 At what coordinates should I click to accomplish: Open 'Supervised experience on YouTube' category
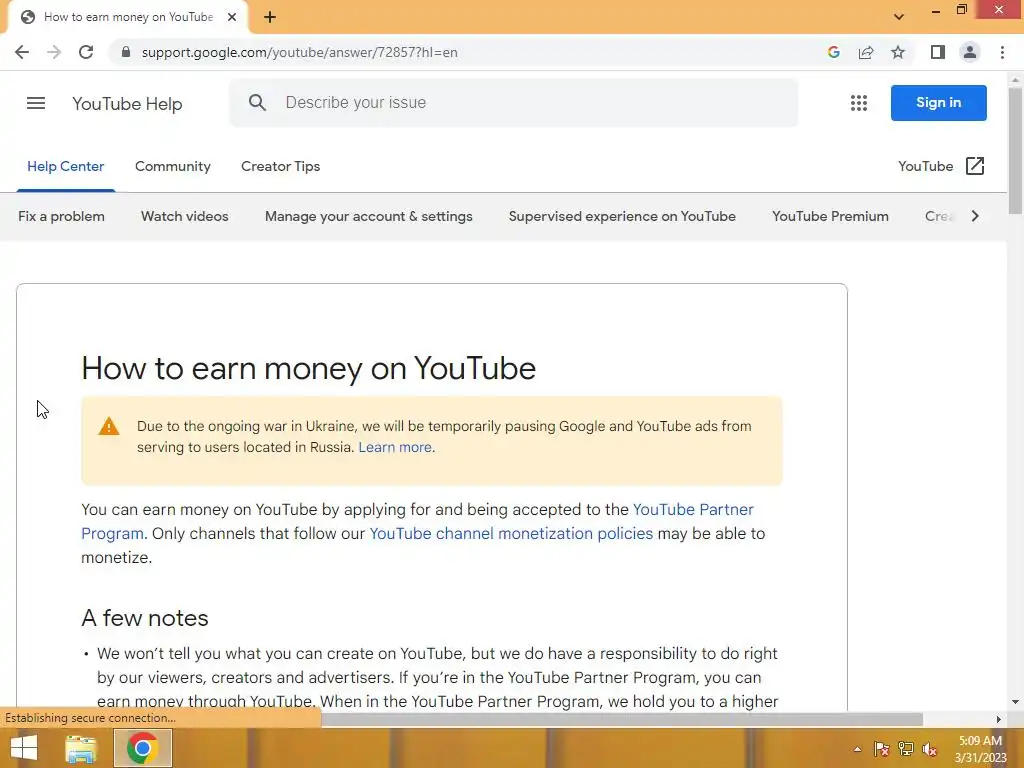point(622,216)
